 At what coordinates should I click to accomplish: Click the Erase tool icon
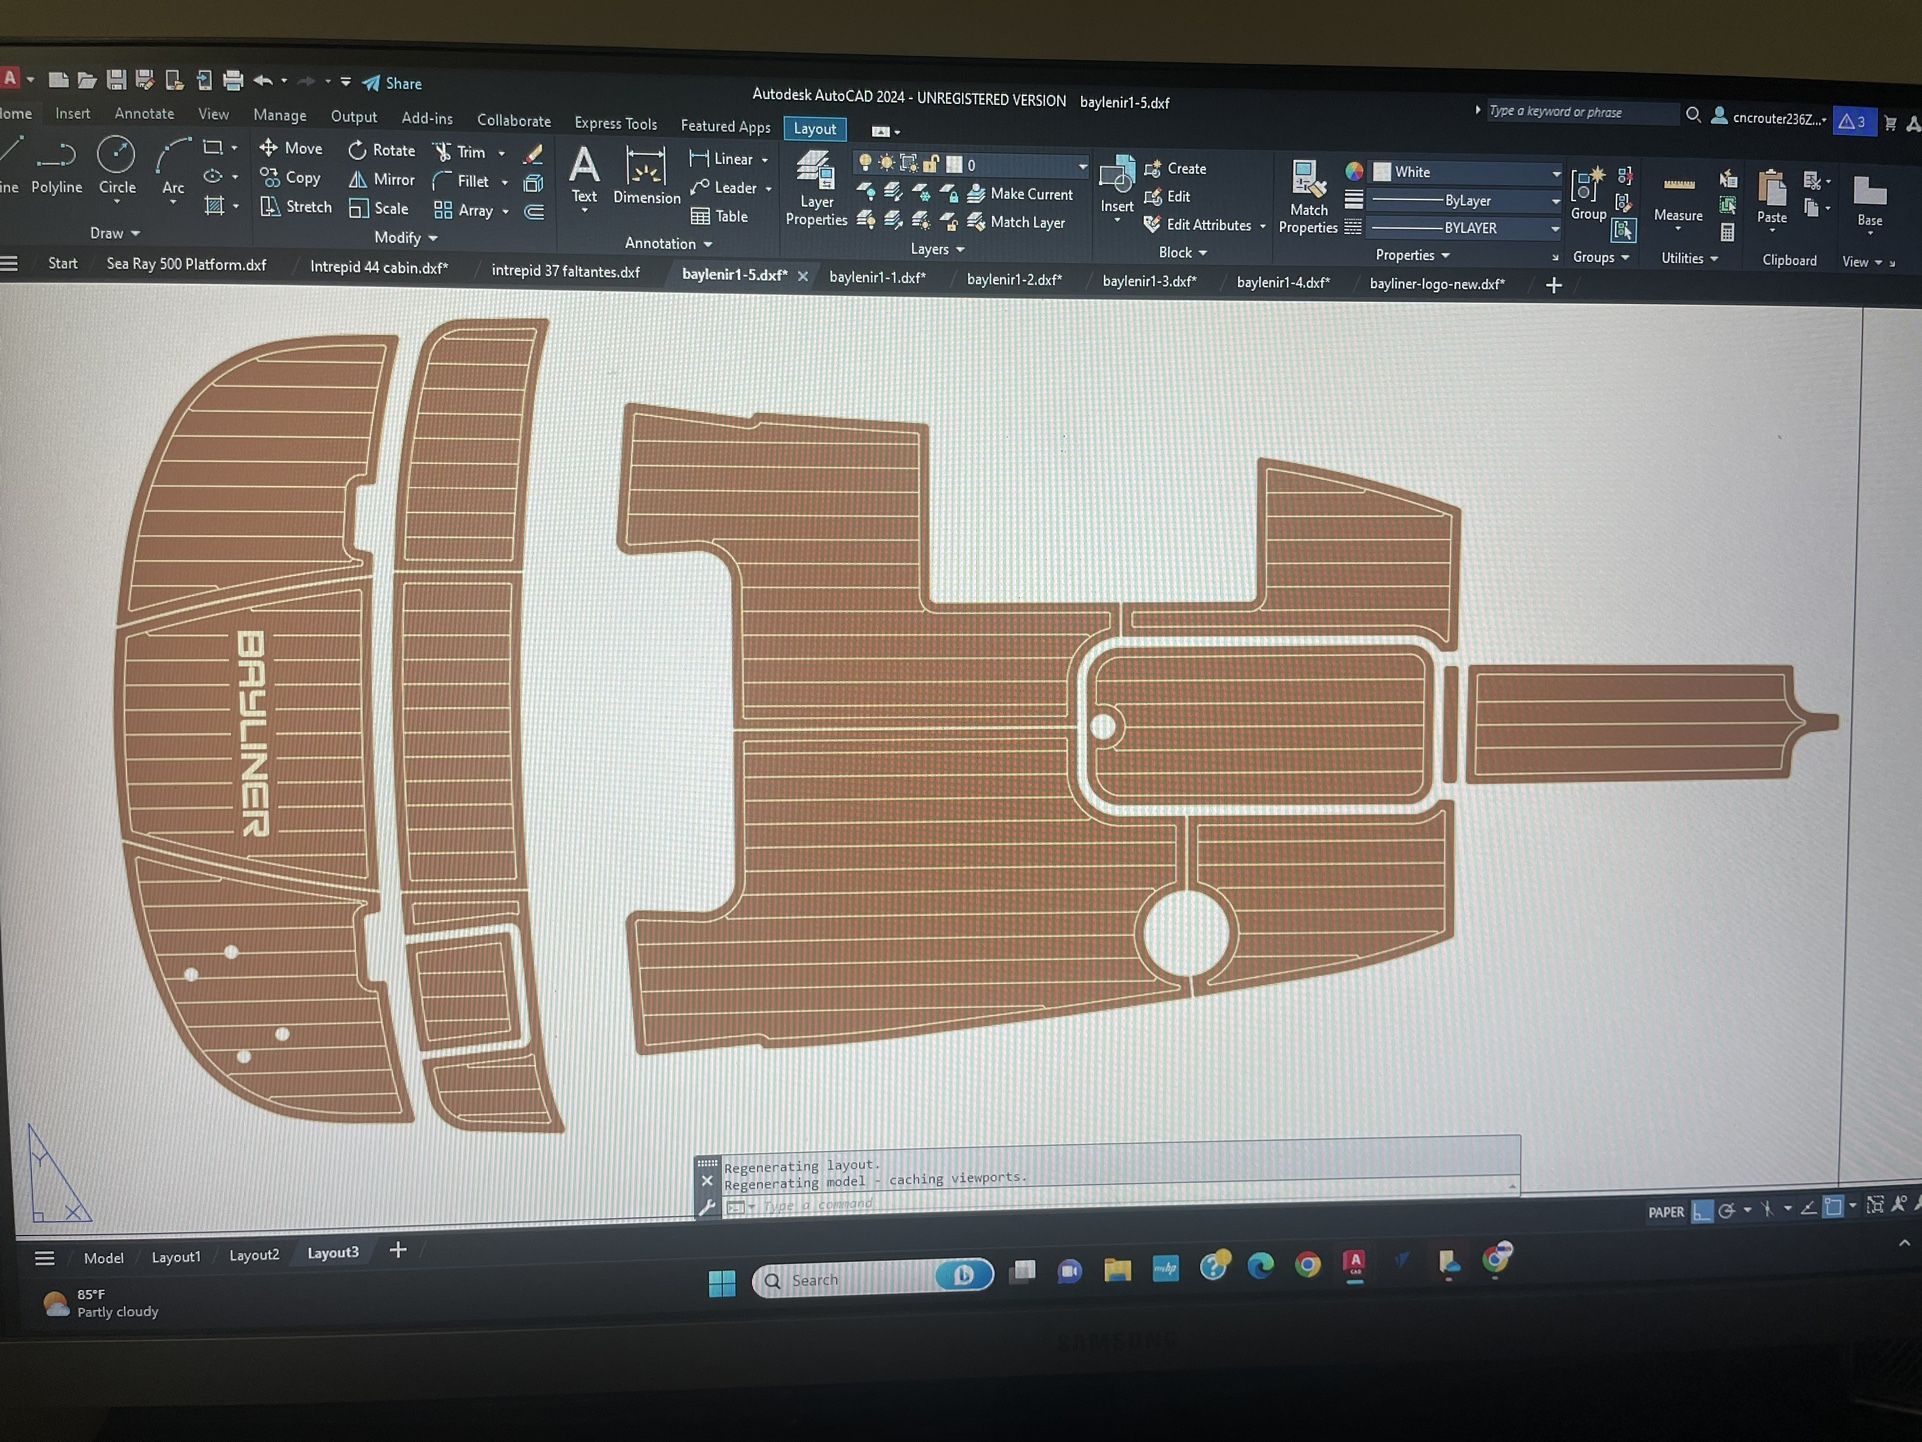pyautogui.click(x=533, y=154)
